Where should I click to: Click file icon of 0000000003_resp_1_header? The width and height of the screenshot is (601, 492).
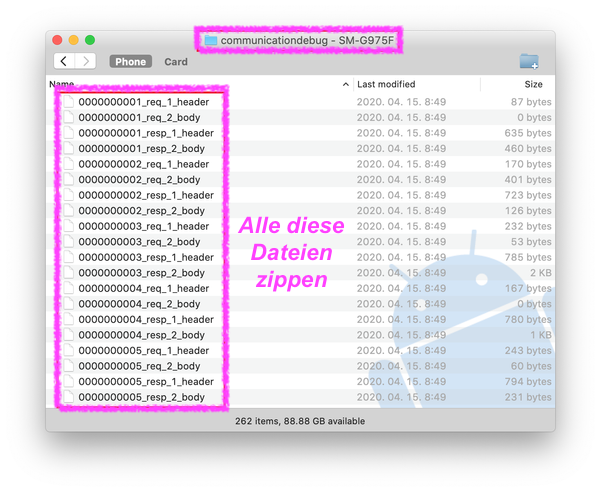(x=69, y=257)
